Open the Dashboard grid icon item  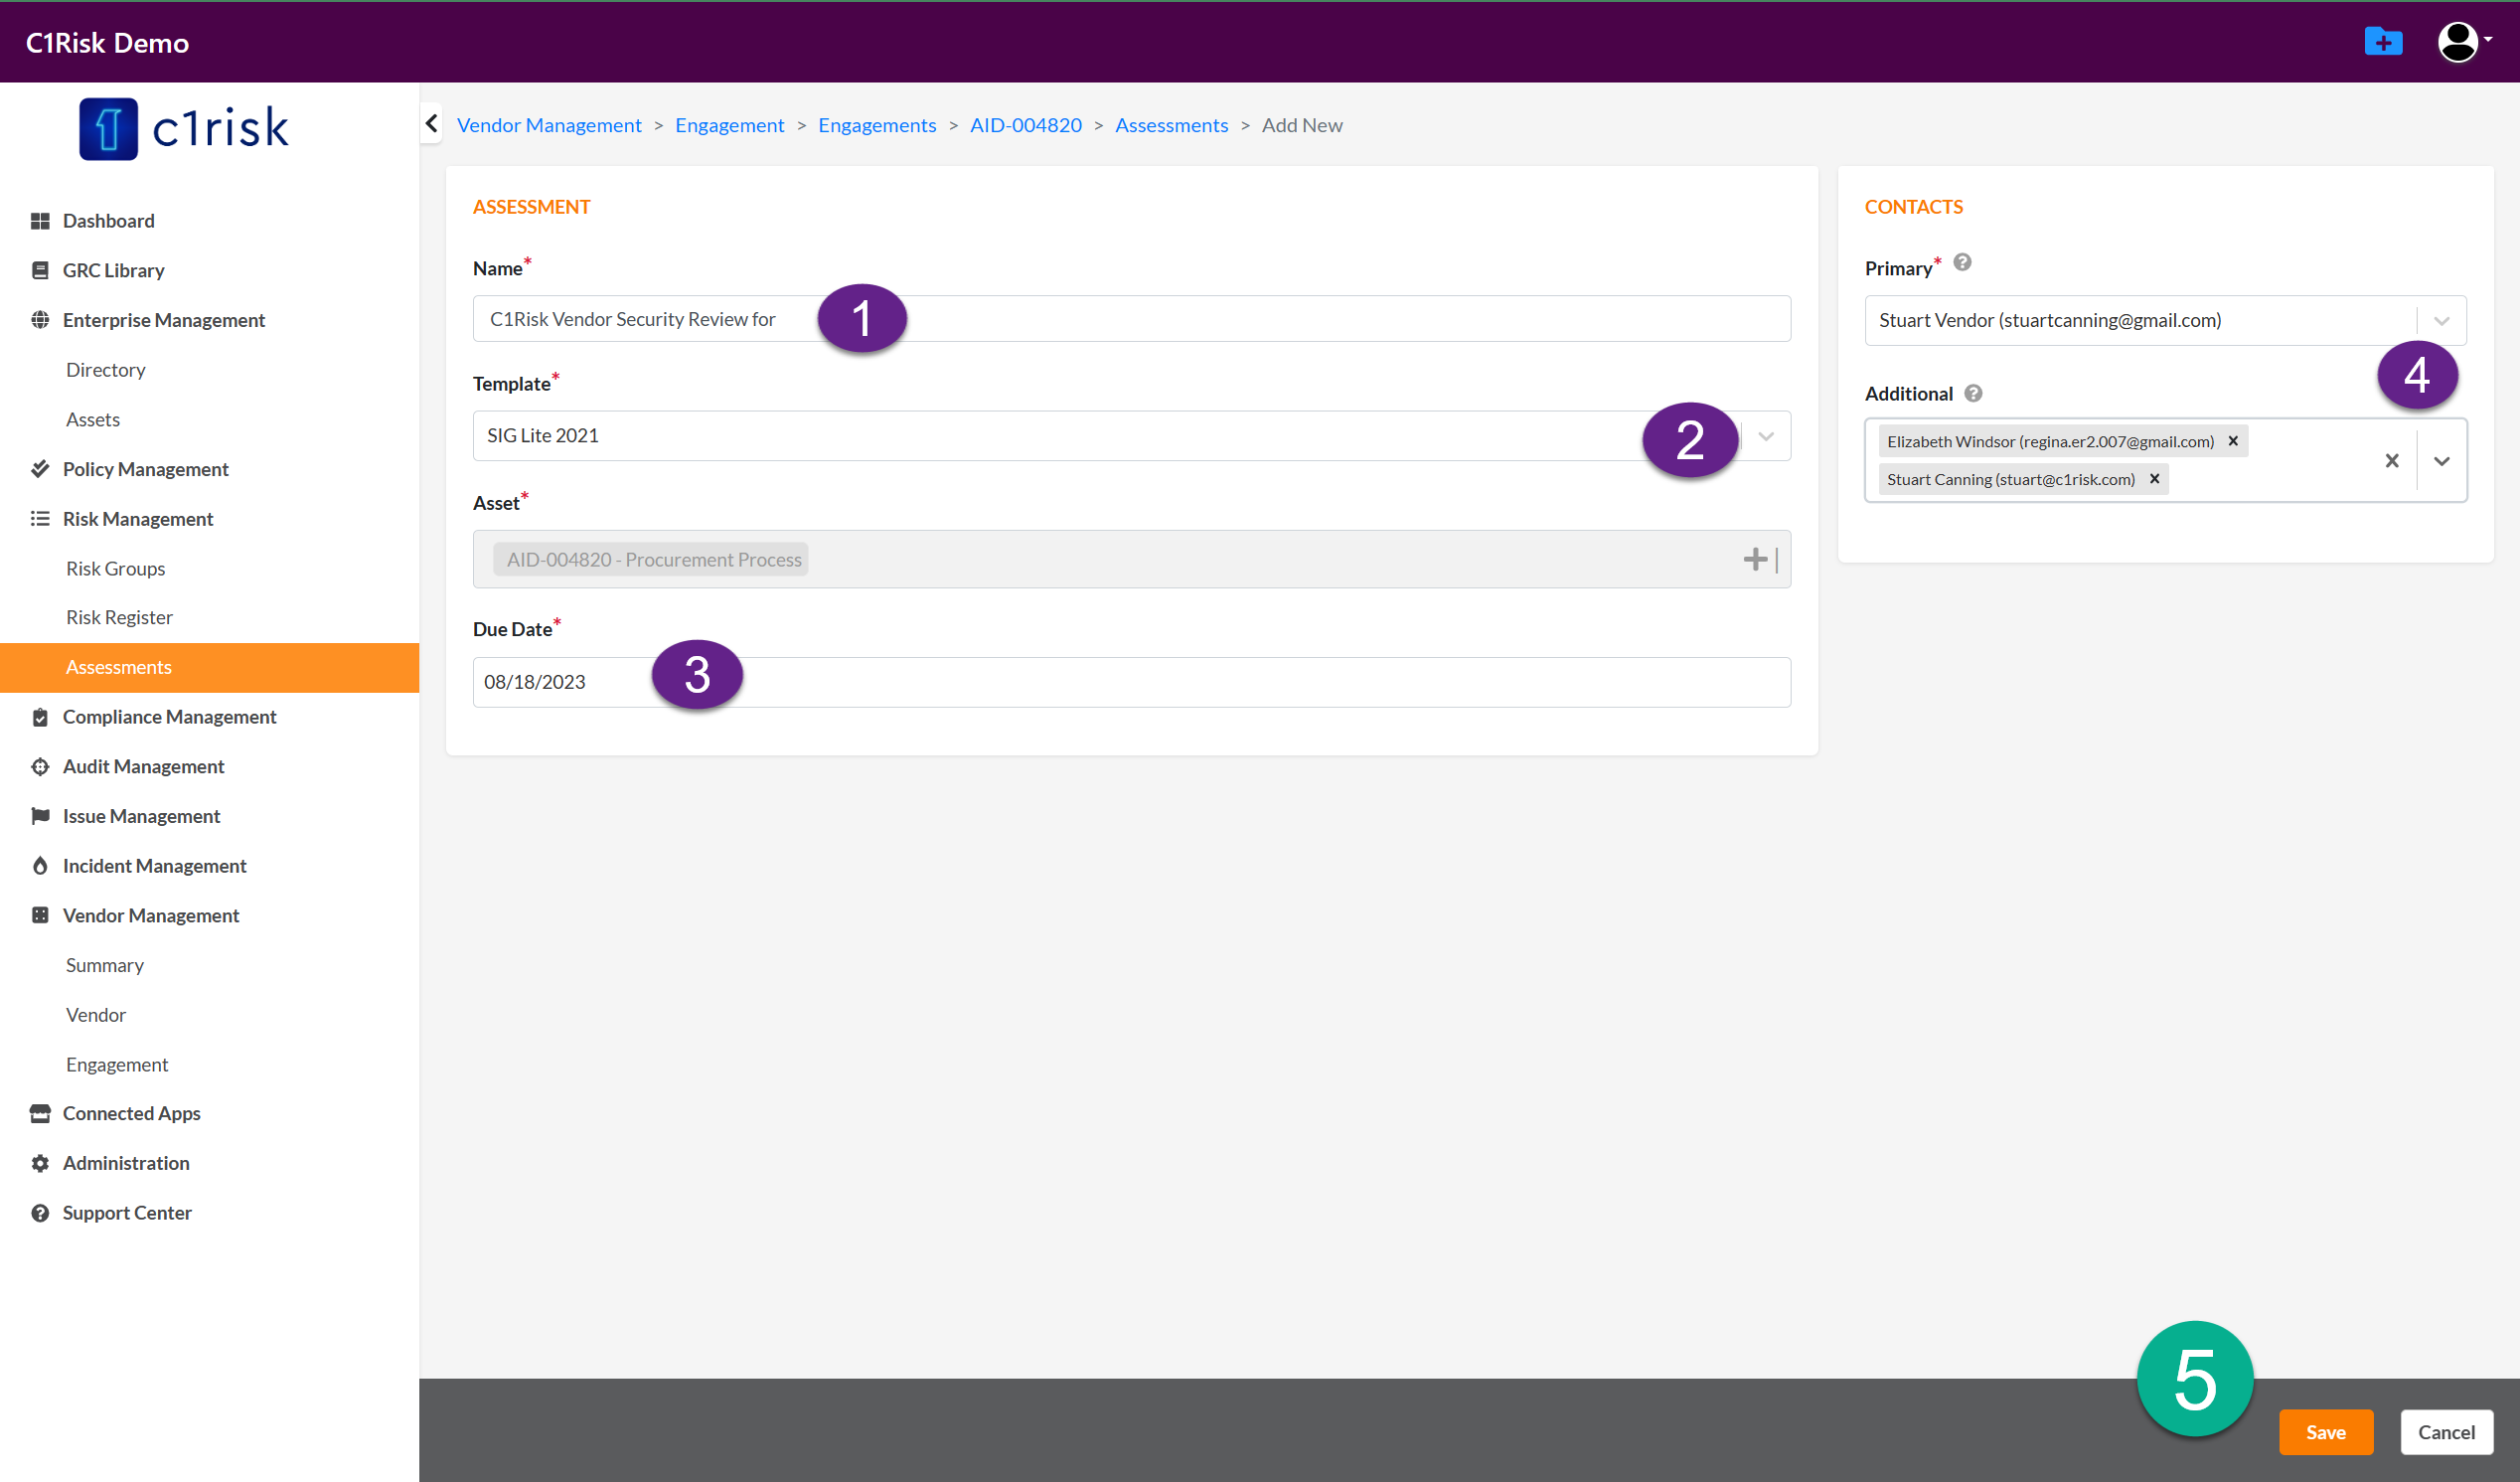[41, 221]
